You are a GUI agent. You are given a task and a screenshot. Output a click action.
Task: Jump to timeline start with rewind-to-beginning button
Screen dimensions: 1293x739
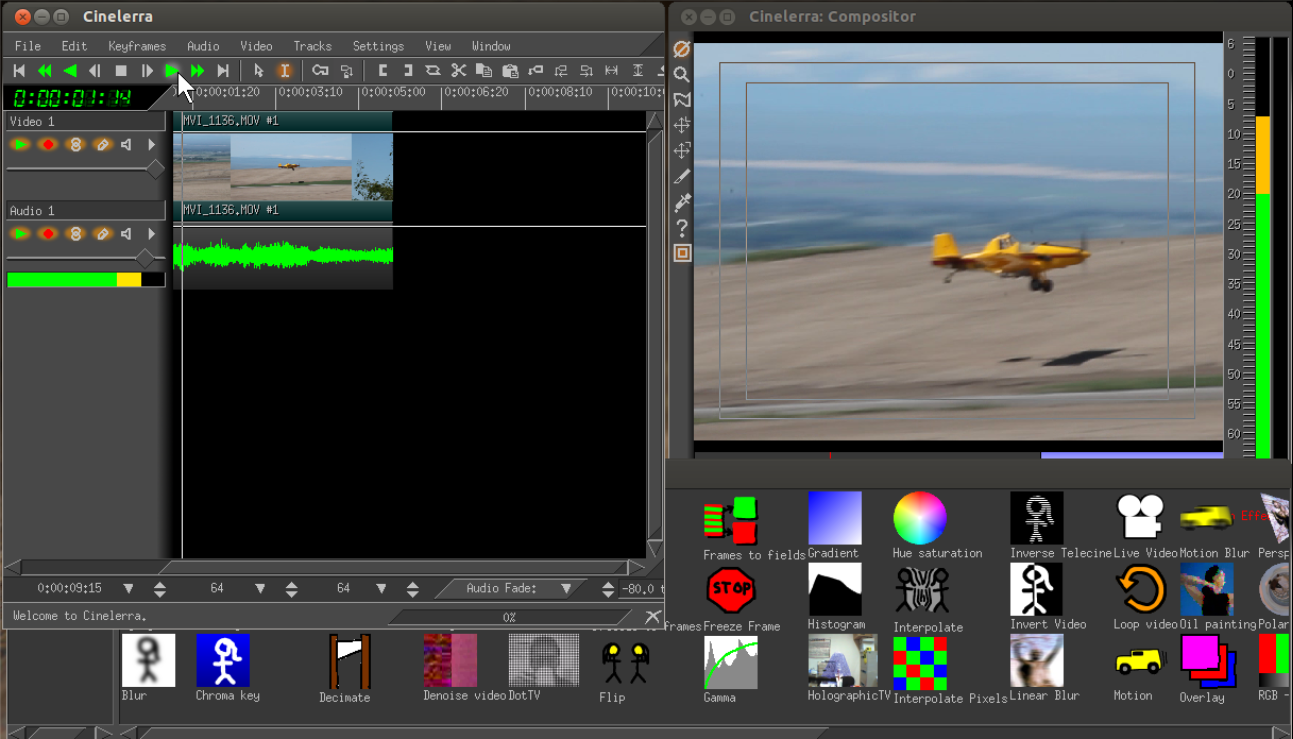coord(19,71)
